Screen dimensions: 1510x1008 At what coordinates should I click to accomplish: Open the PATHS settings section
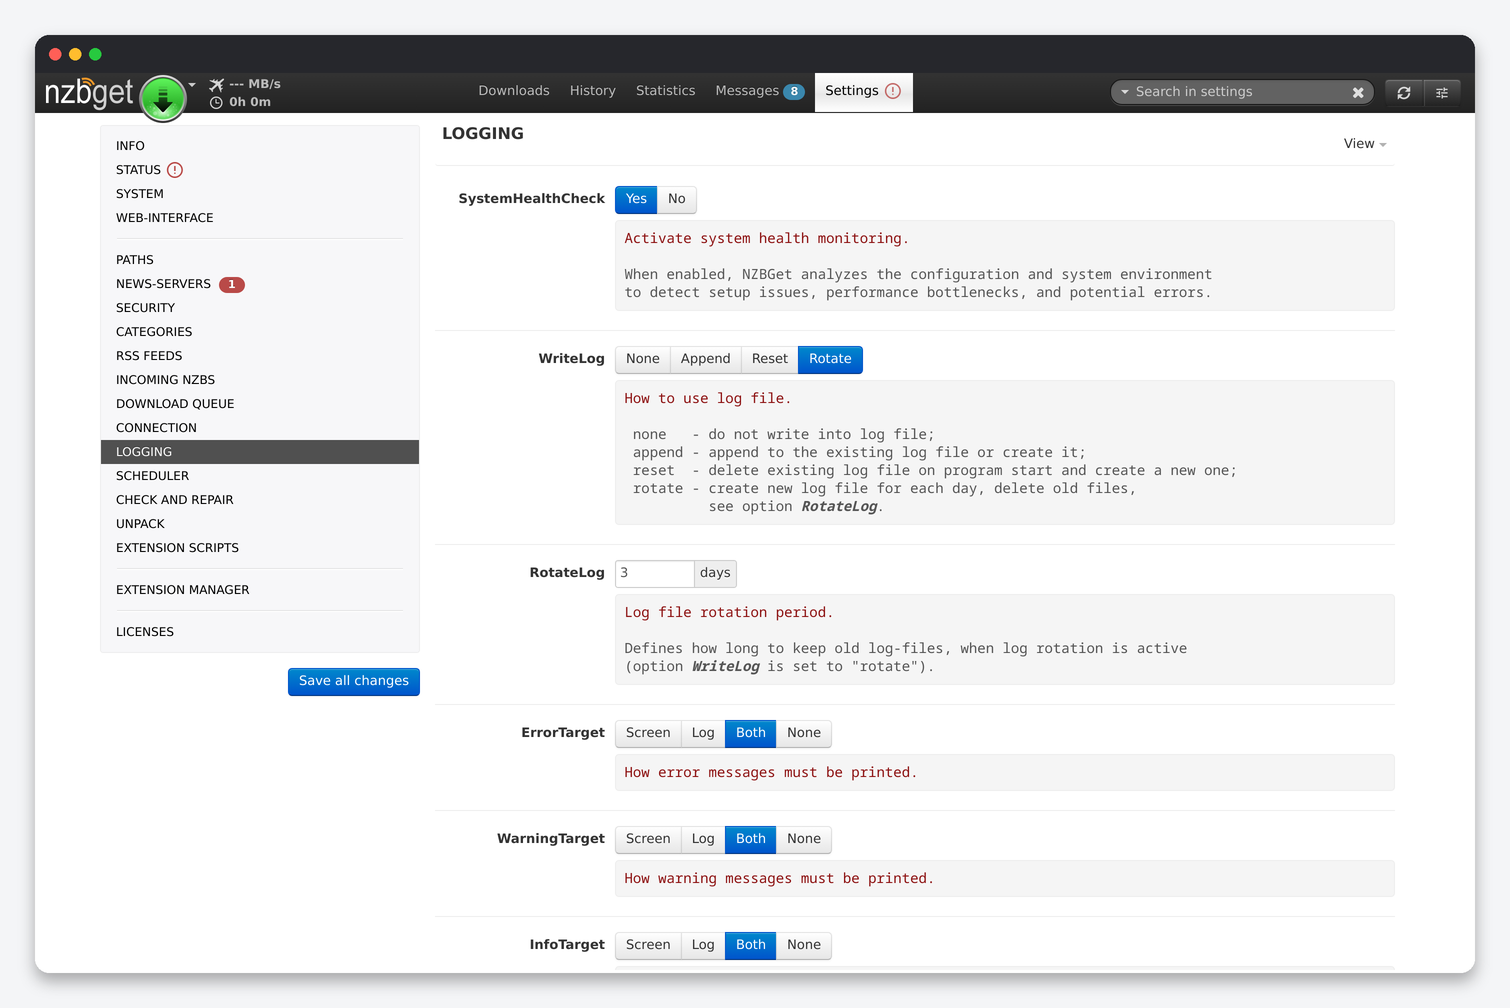(x=260, y=260)
